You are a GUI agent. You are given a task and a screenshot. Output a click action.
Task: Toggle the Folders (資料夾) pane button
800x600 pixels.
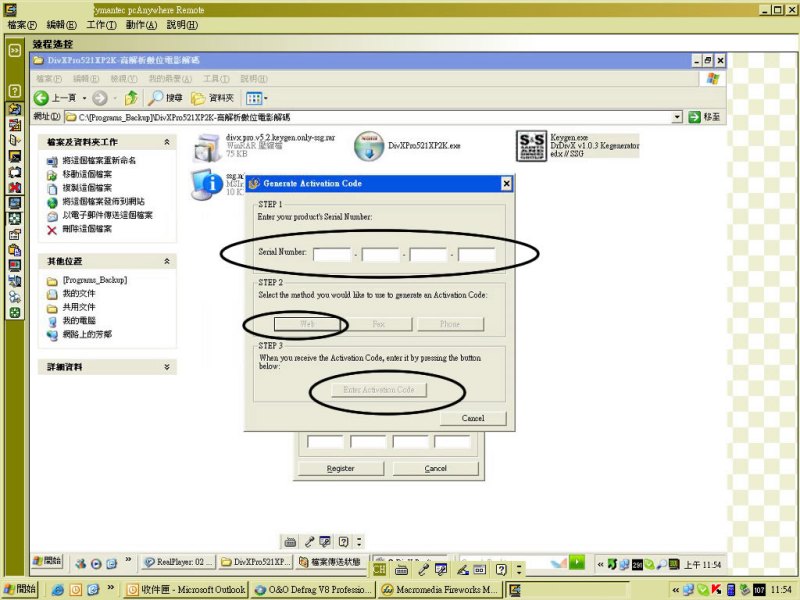point(212,97)
